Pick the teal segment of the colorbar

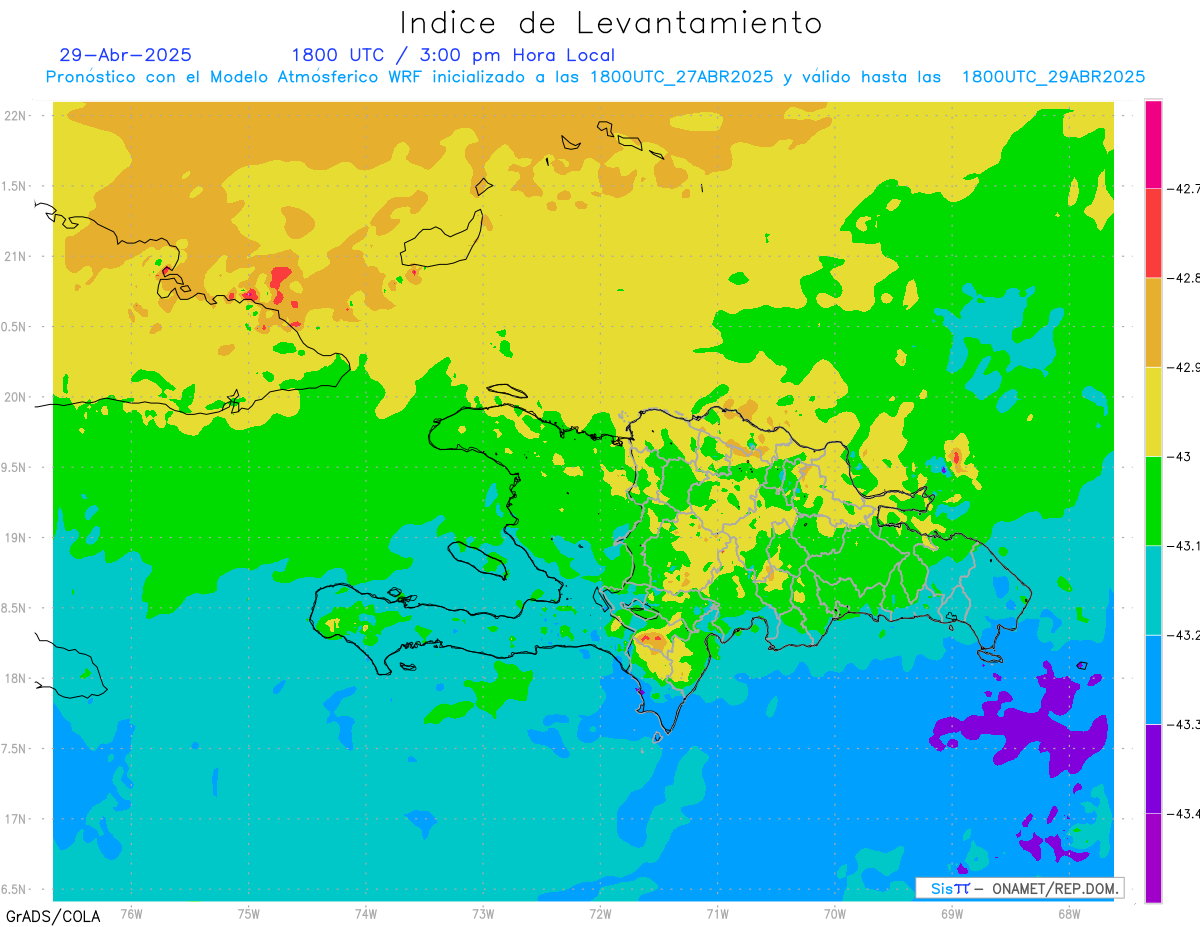[x=1153, y=590]
